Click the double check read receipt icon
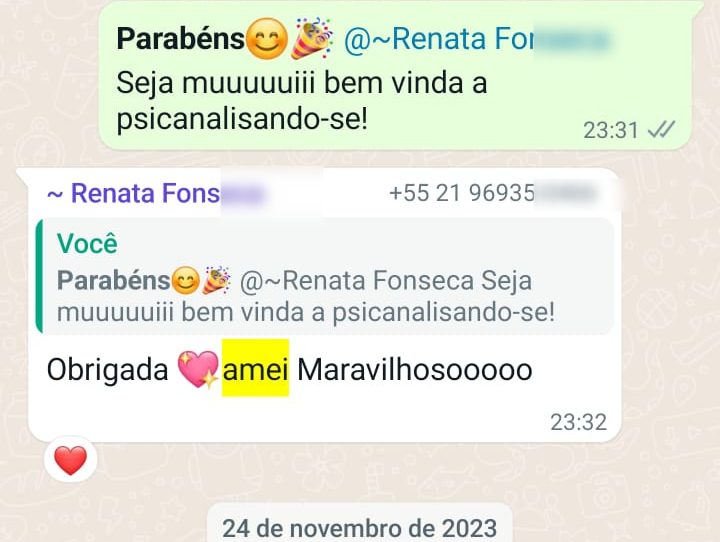This screenshot has width=720, height=542. coord(661,130)
